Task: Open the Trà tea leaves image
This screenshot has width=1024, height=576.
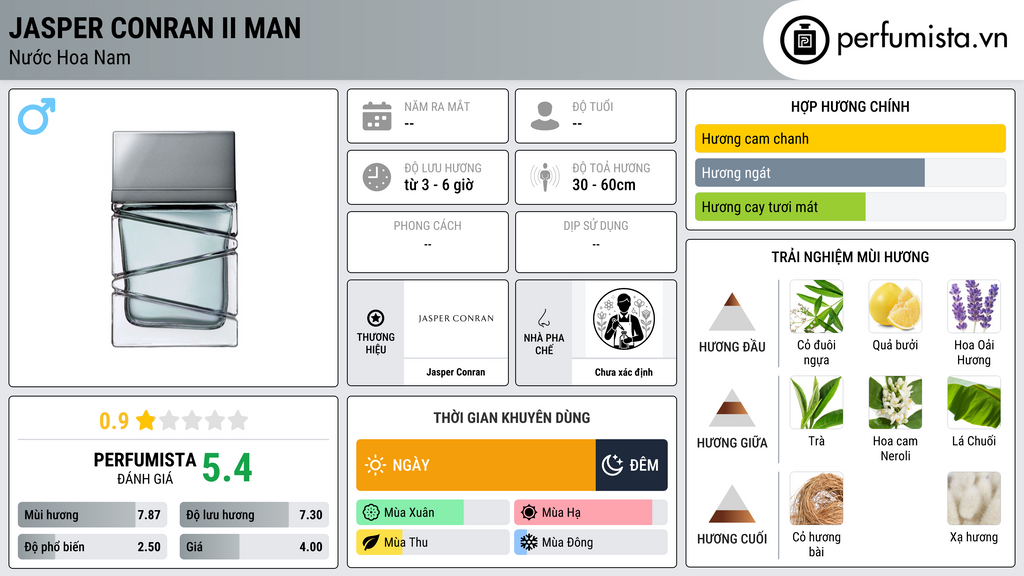Action: click(816, 403)
